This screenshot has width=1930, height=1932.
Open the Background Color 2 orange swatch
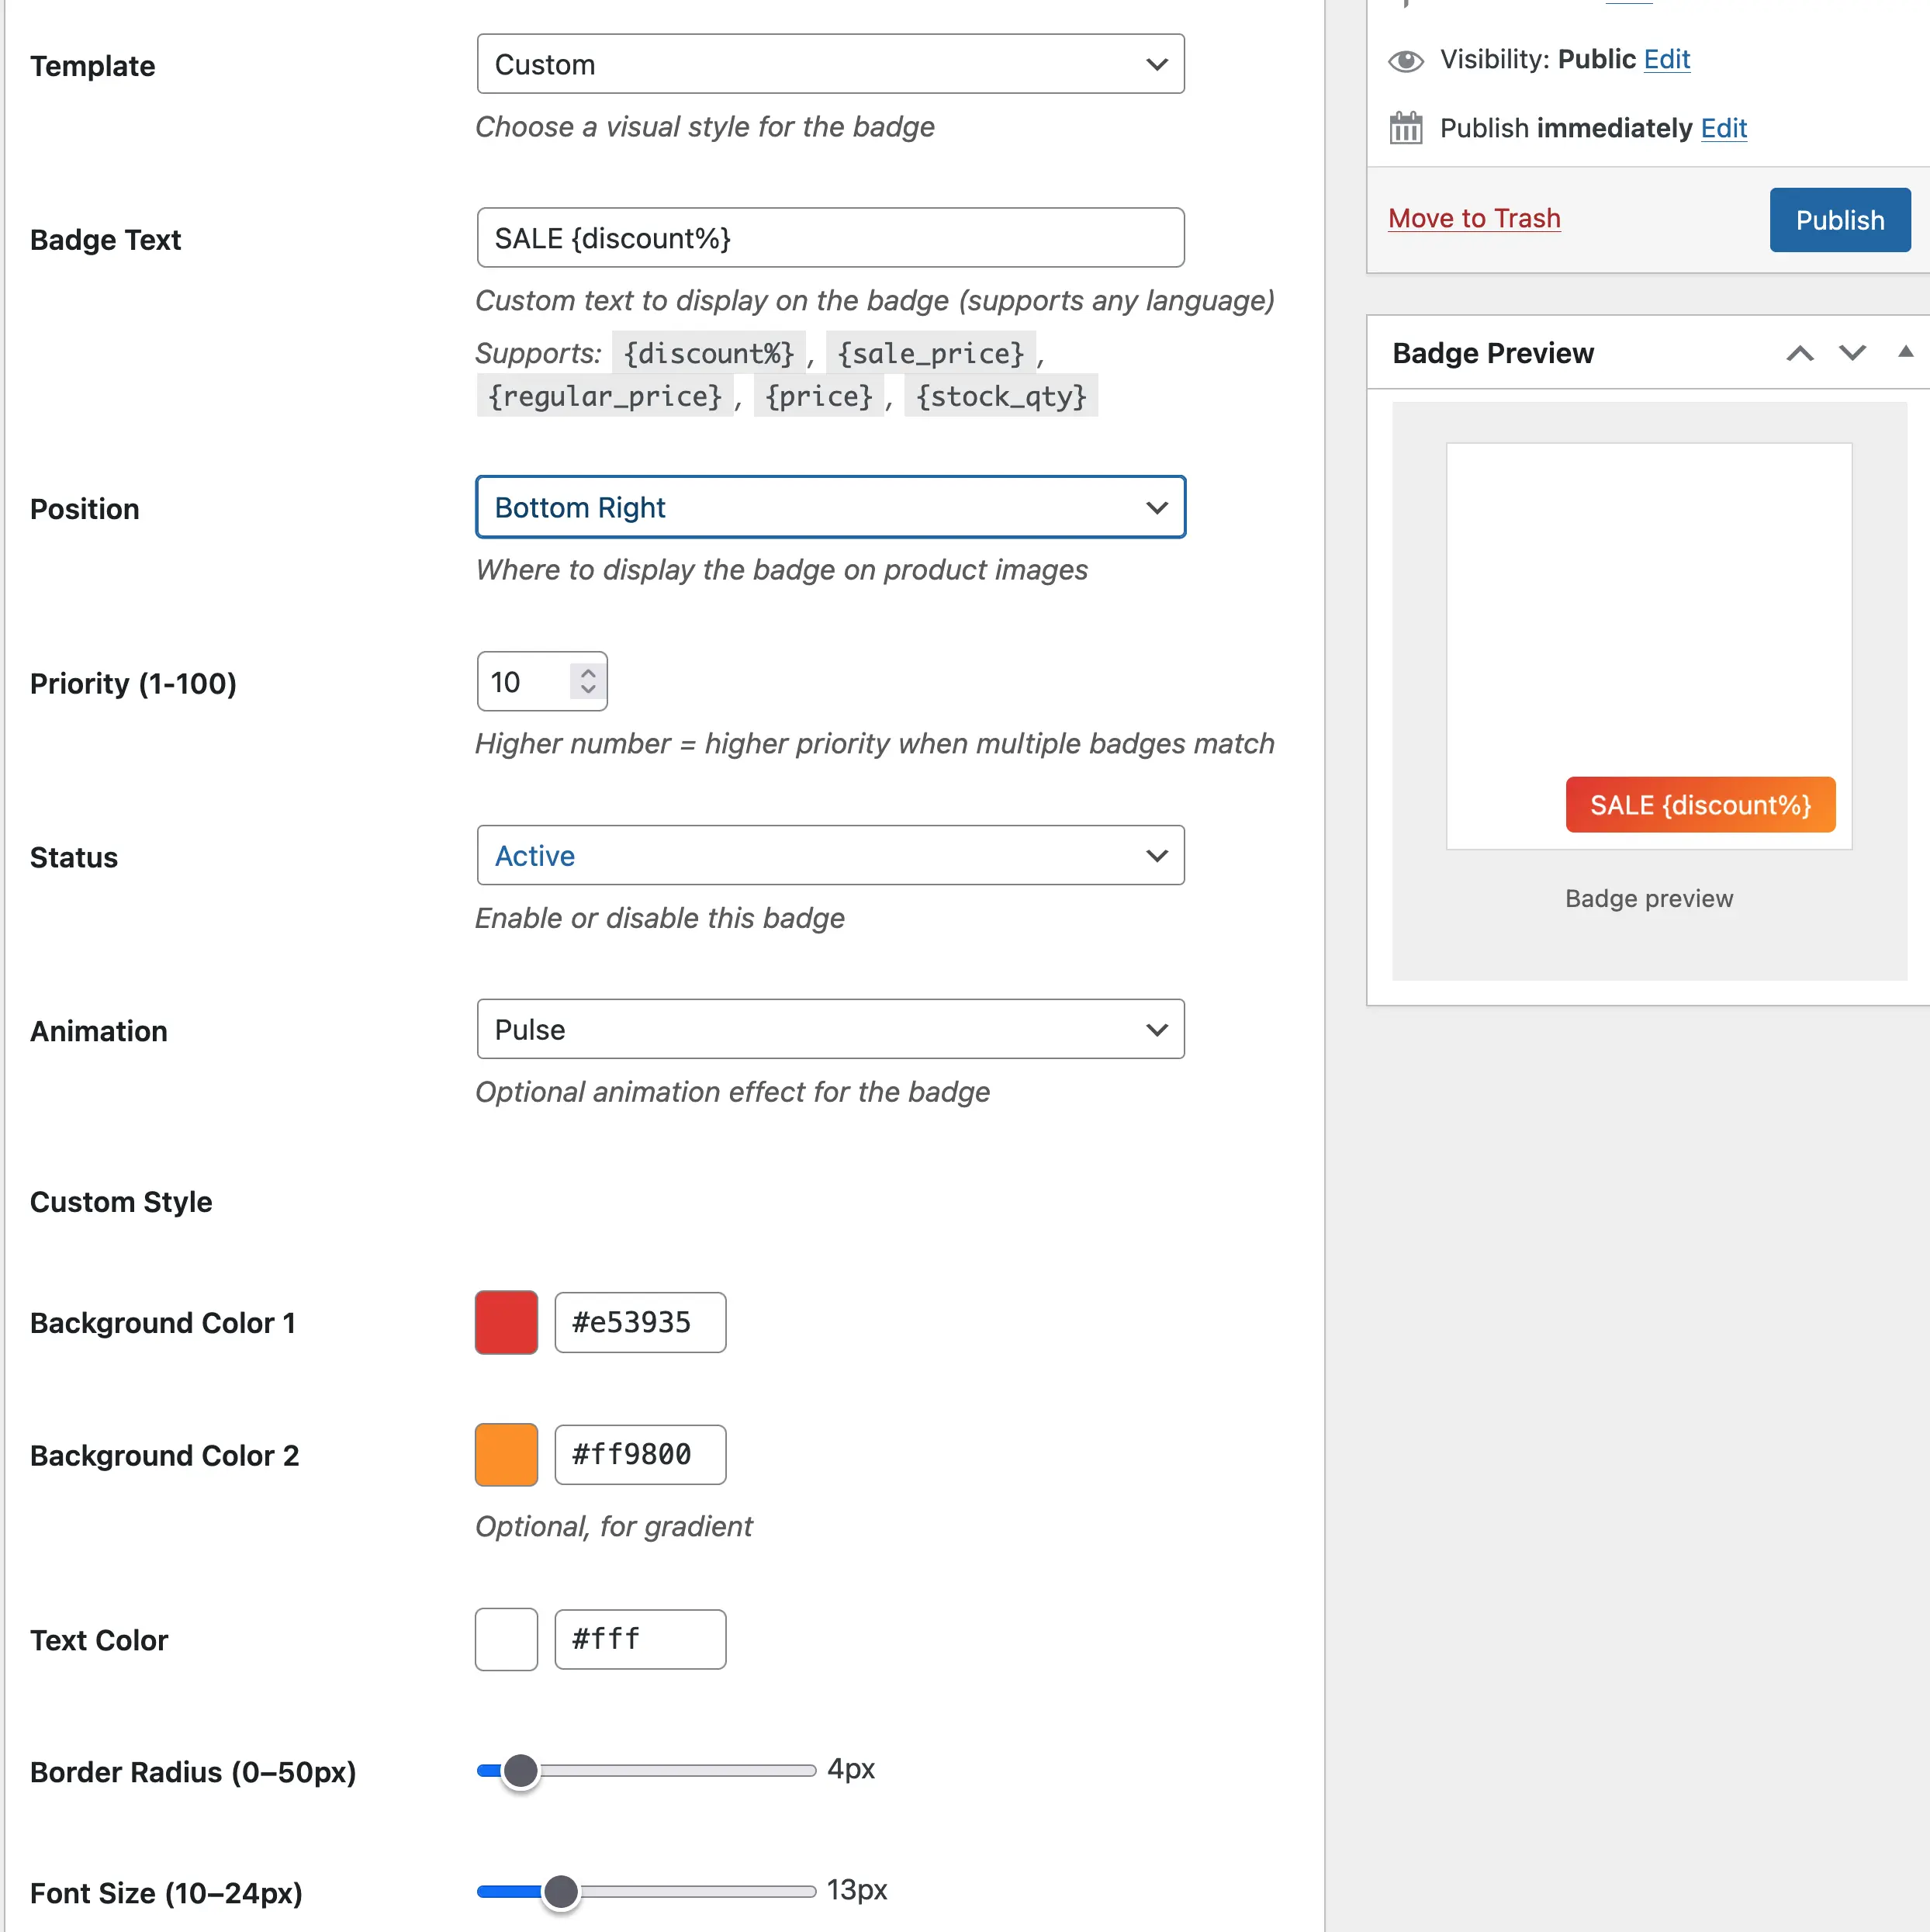506,1454
